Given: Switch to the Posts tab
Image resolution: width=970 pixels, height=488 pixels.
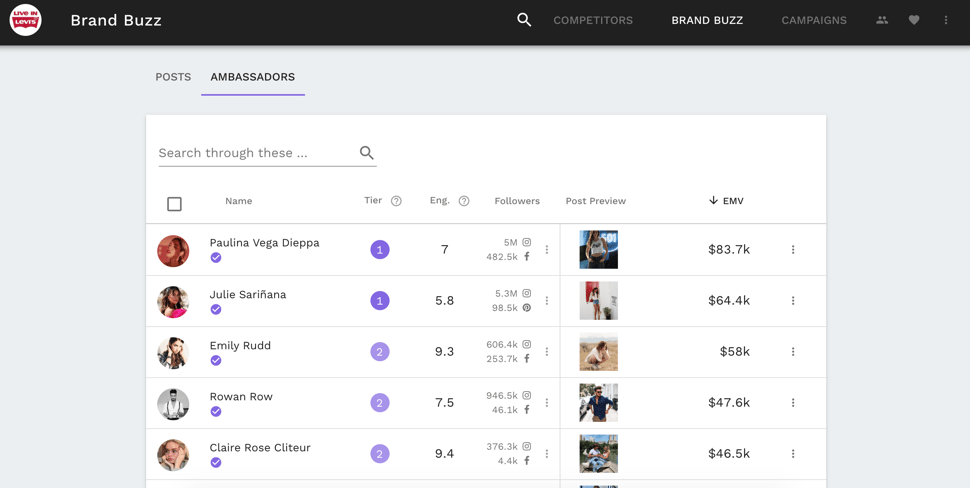Looking at the screenshot, I should [x=173, y=77].
